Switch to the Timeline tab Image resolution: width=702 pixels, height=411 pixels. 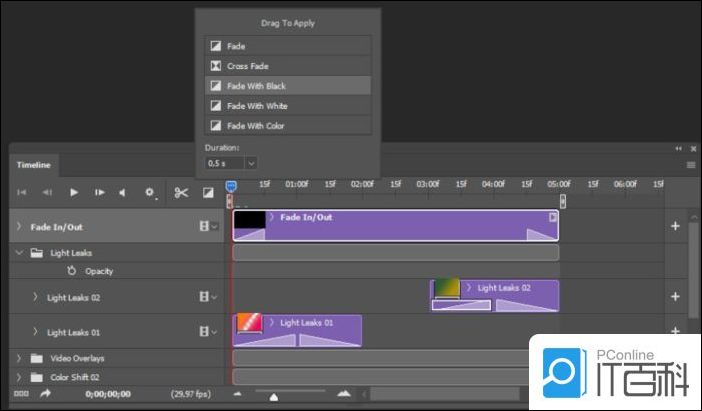(x=34, y=165)
